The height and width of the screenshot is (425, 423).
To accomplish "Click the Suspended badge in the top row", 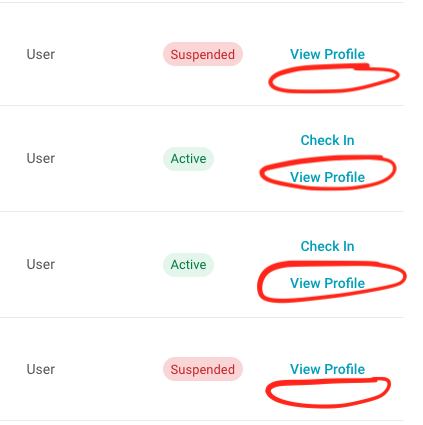I will 203,54.
